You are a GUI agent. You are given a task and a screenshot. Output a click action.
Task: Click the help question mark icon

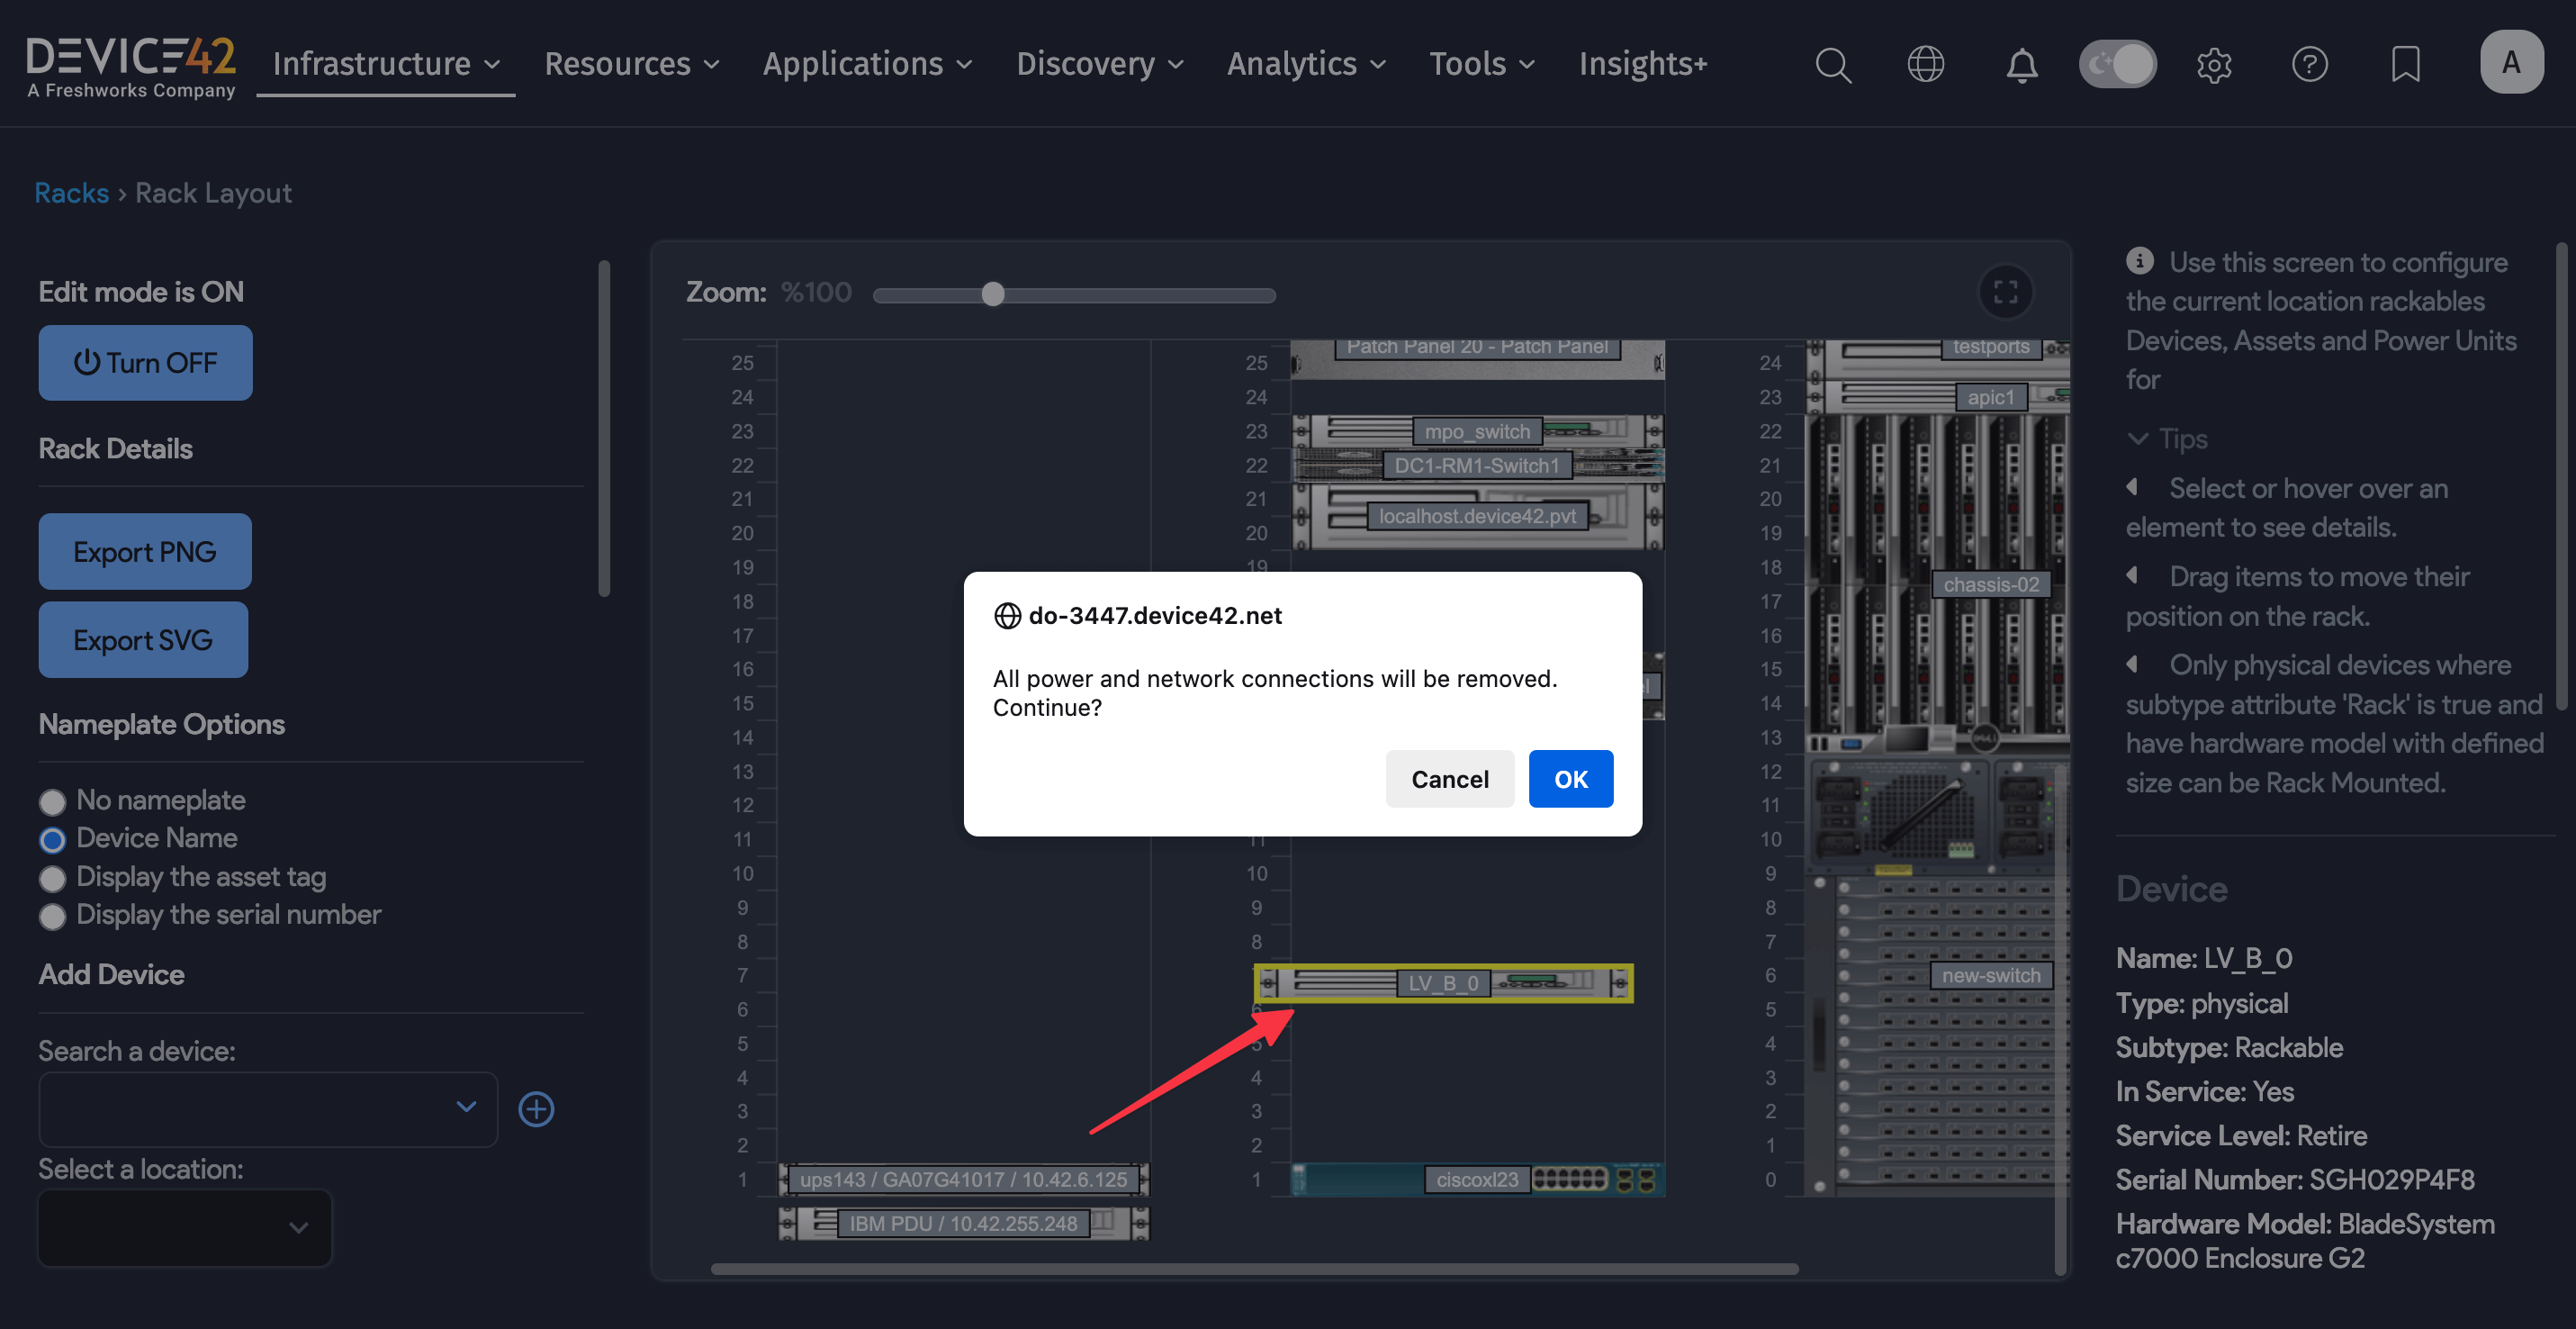click(2309, 65)
